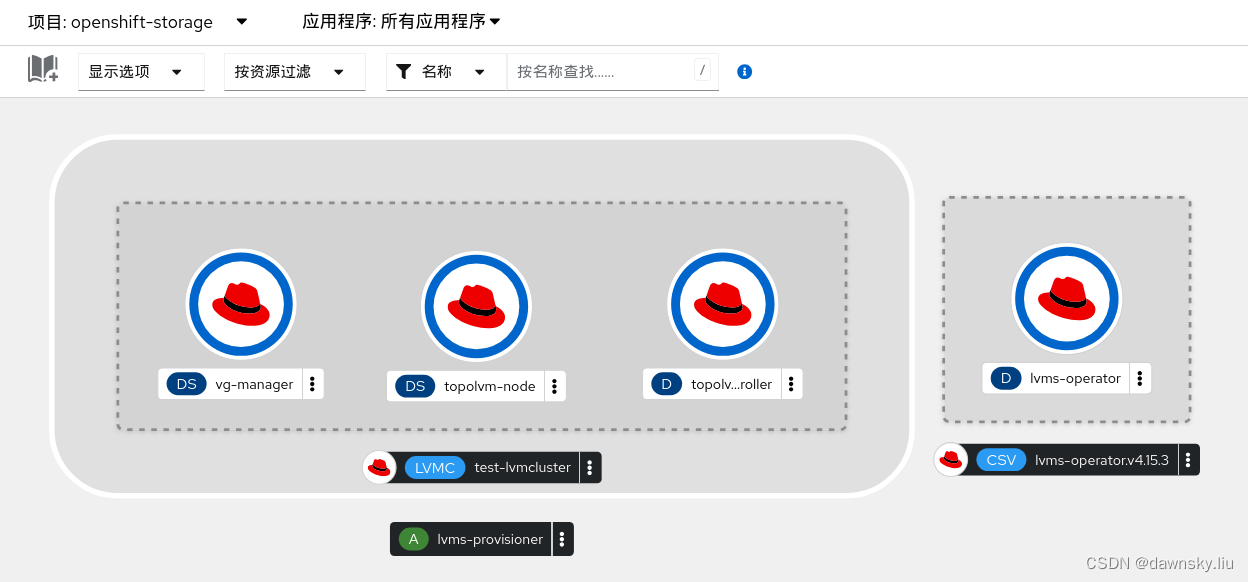Image resolution: width=1248 pixels, height=582 pixels.
Task: Open the kebab menu for lvms-provisioner
Action: pos(562,539)
